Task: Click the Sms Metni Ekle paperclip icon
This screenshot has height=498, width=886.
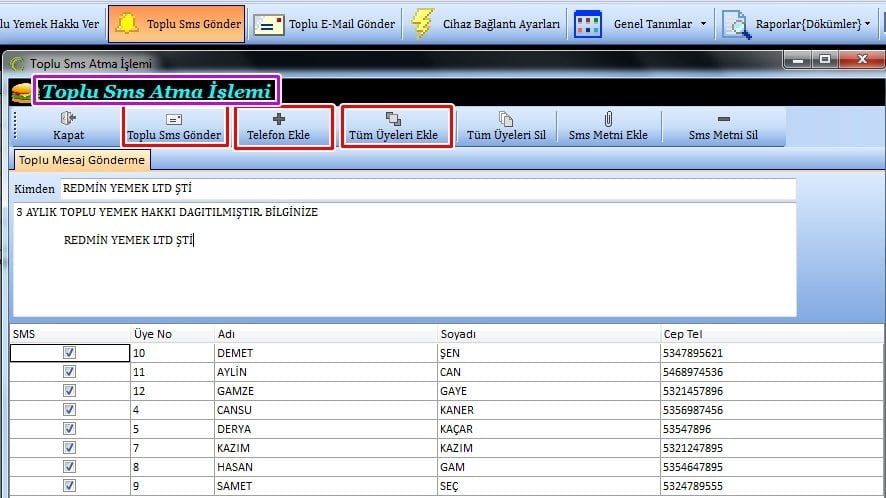Action: pyautogui.click(x=608, y=119)
